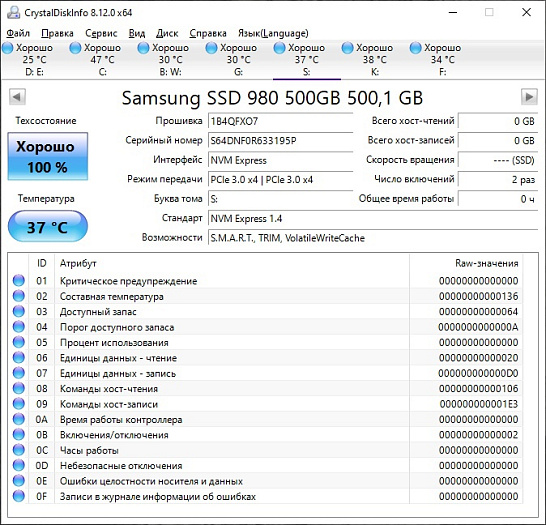Go to next disk with right arrow
Viewport: 546px width, 525px height.
point(529,96)
